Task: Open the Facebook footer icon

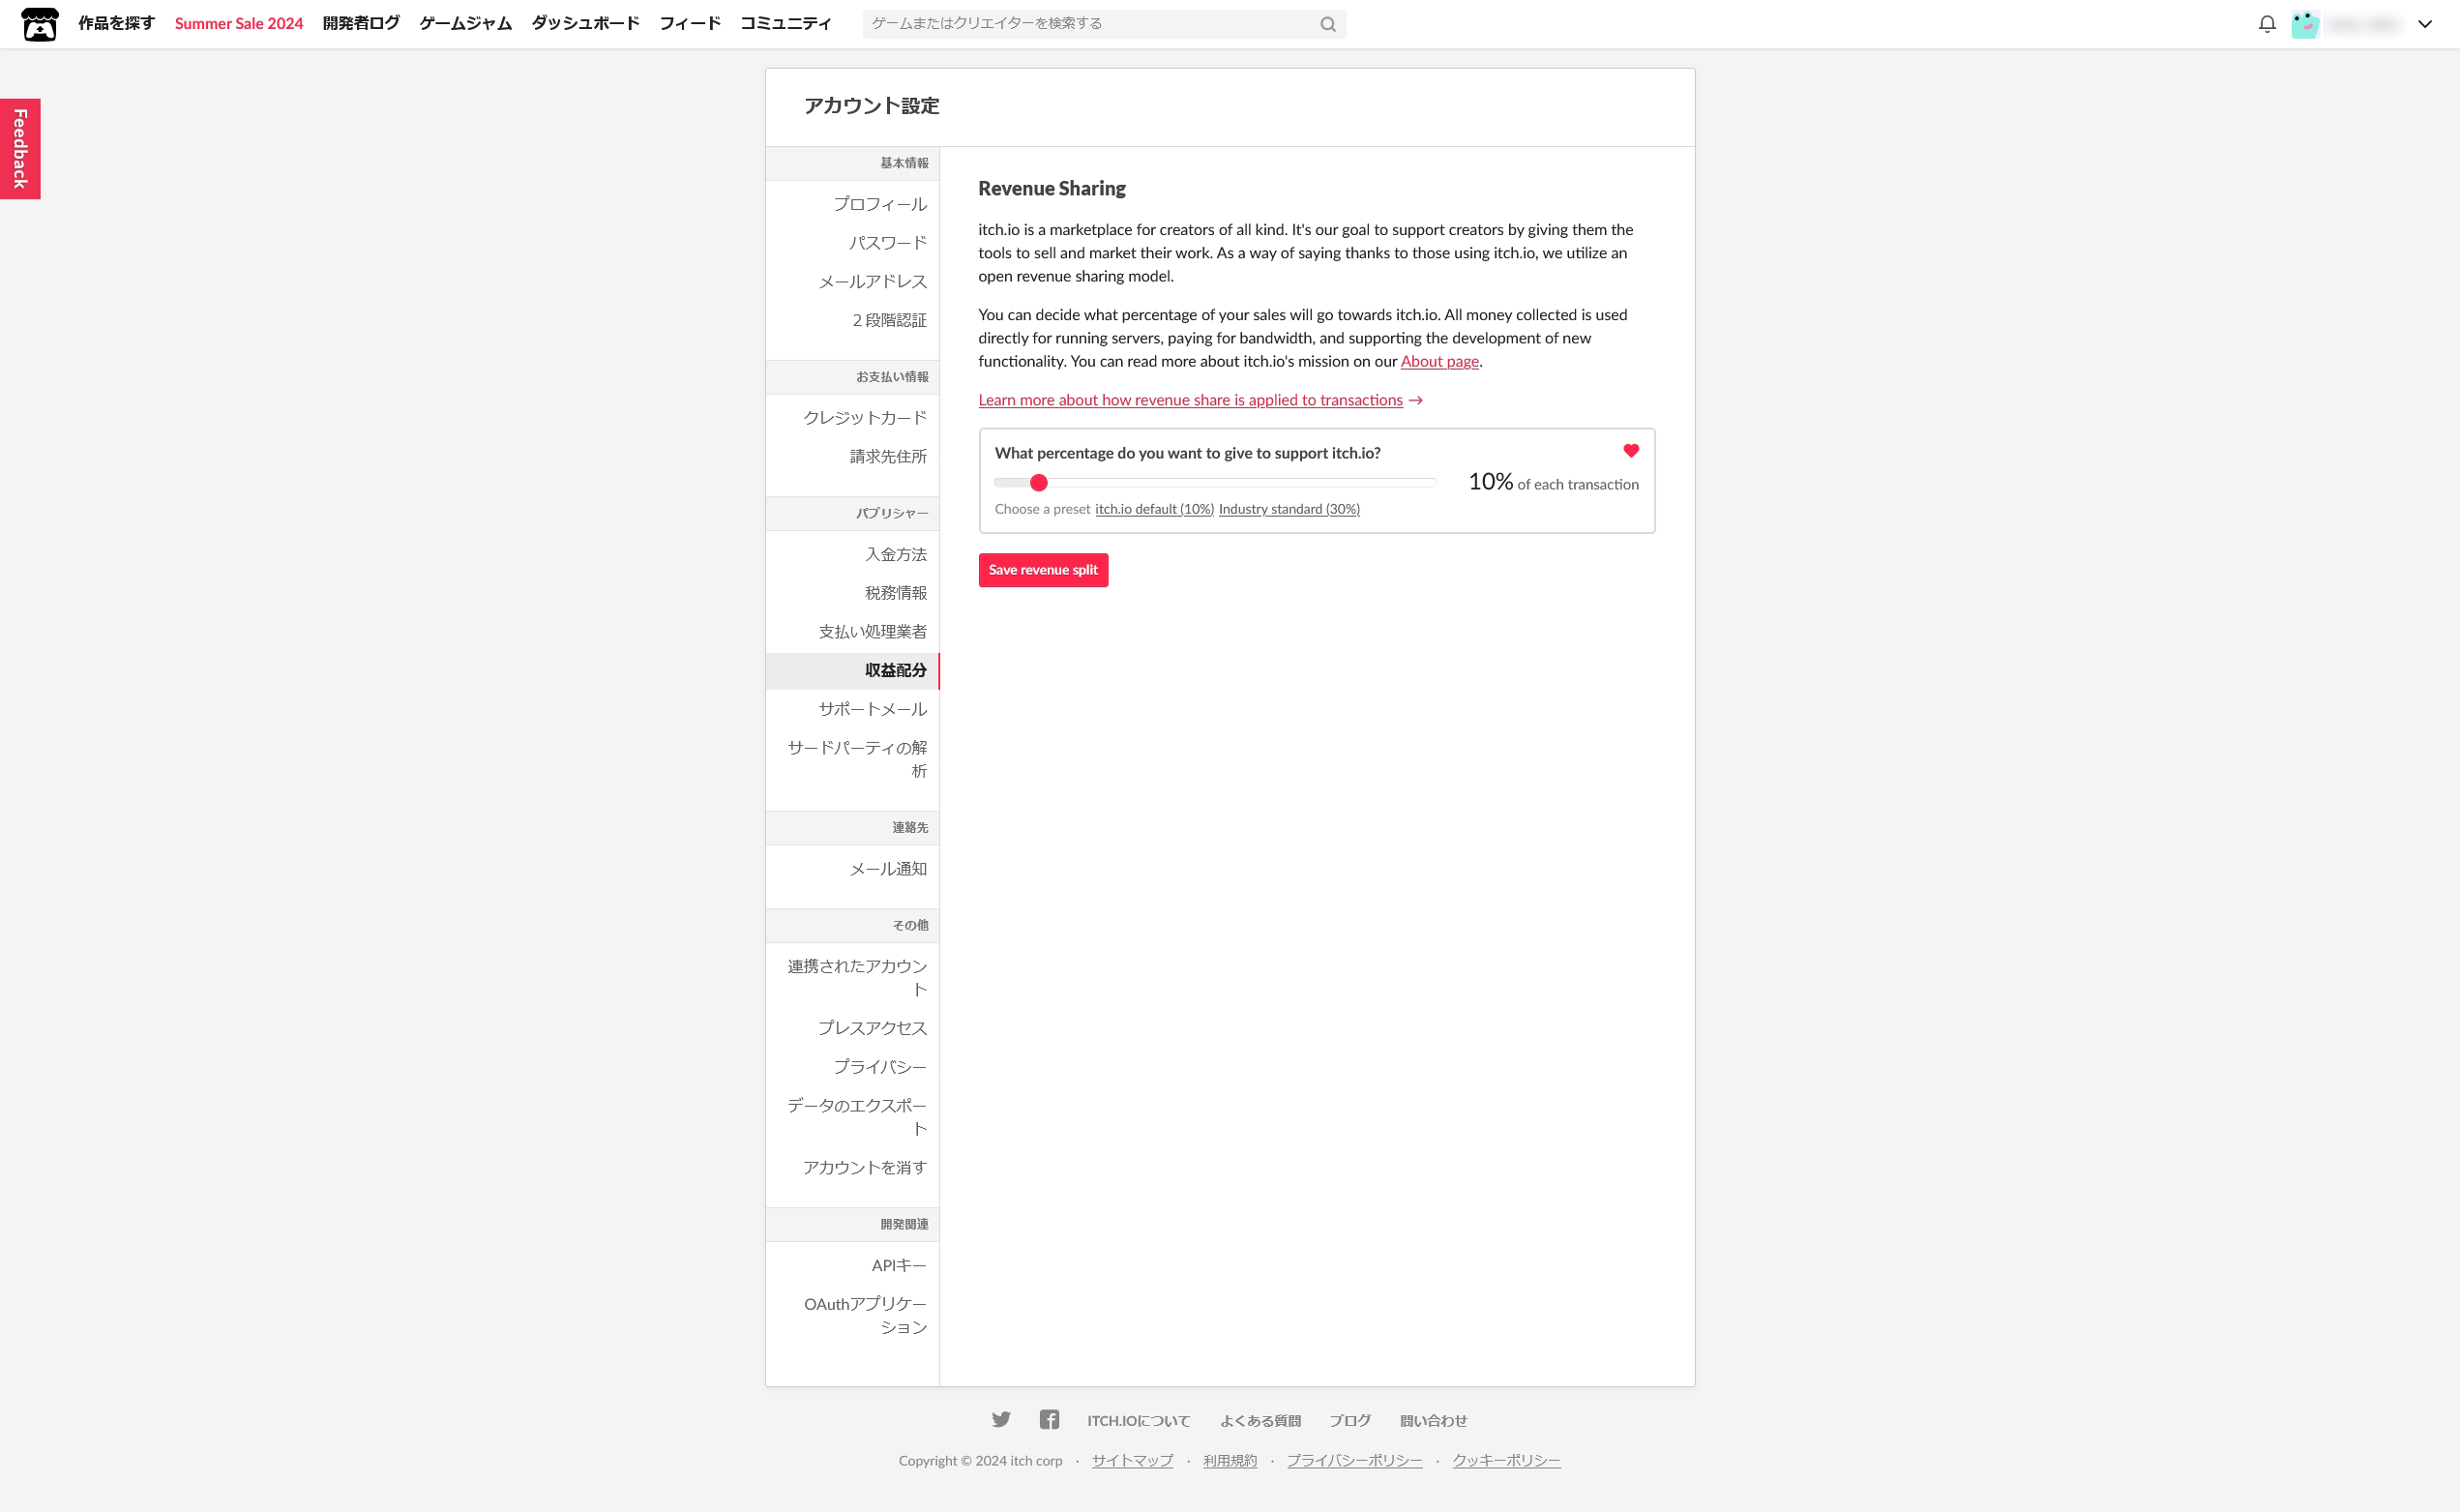Action: pyautogui.click(x=1049, y=1419)
